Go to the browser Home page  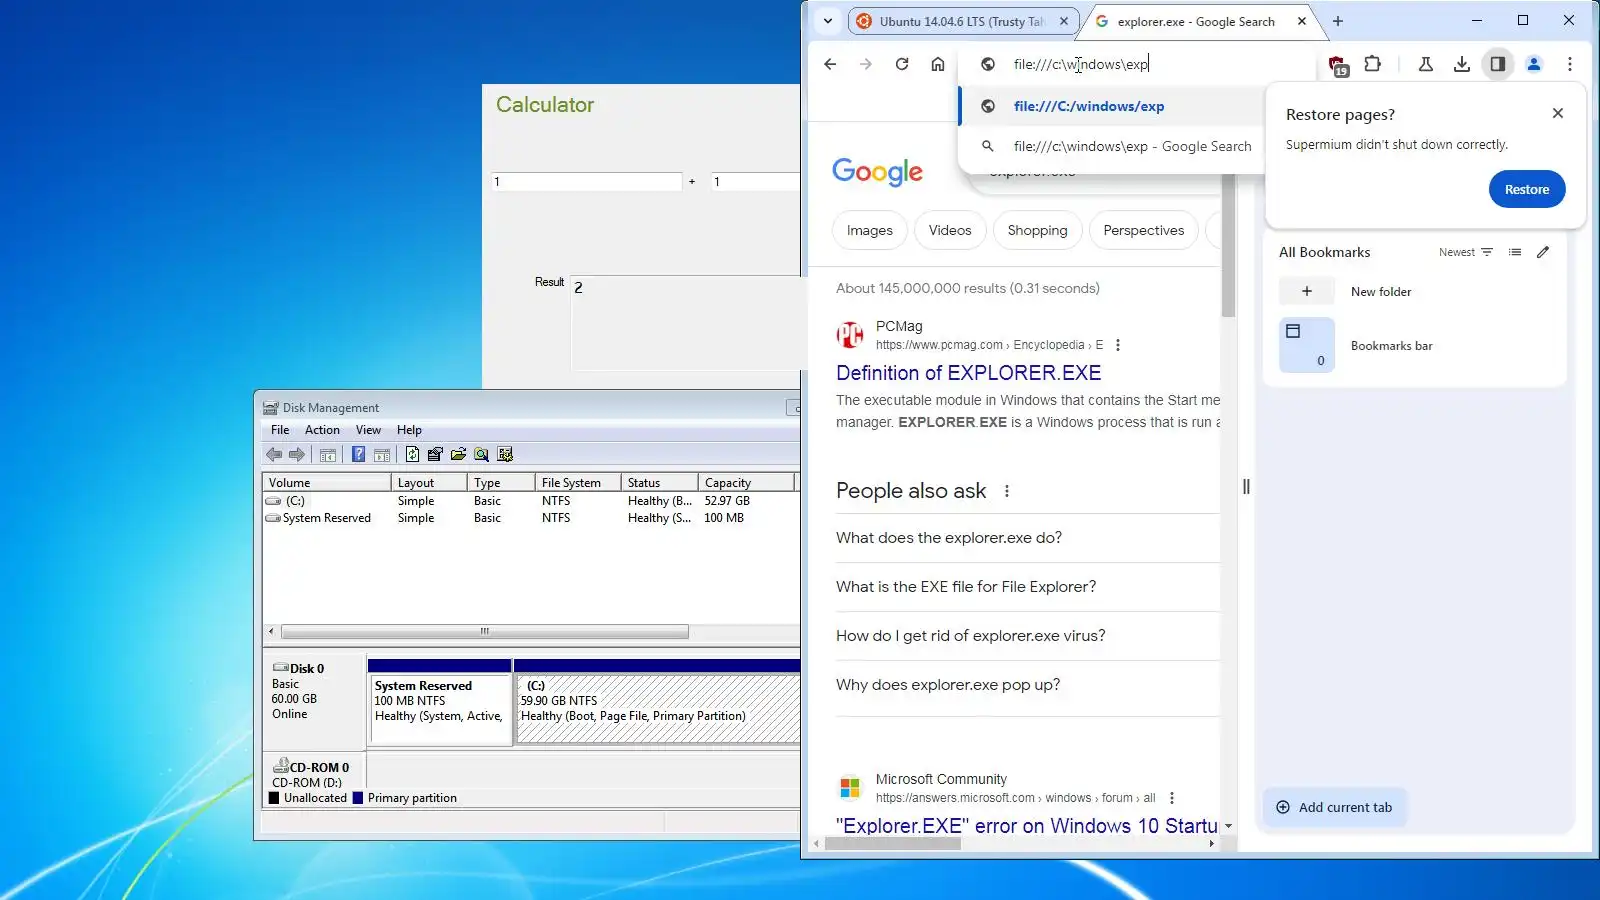(x=938, y=64)
